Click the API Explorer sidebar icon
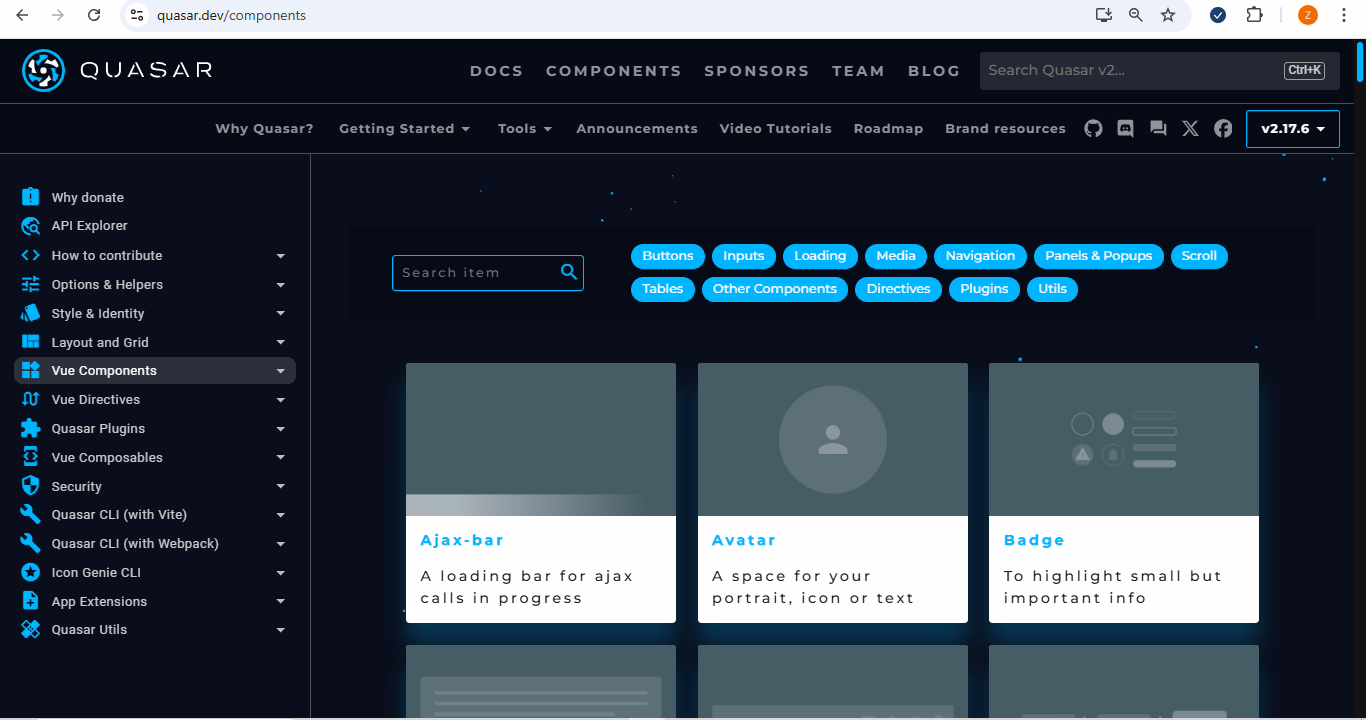 click(31, 226)
